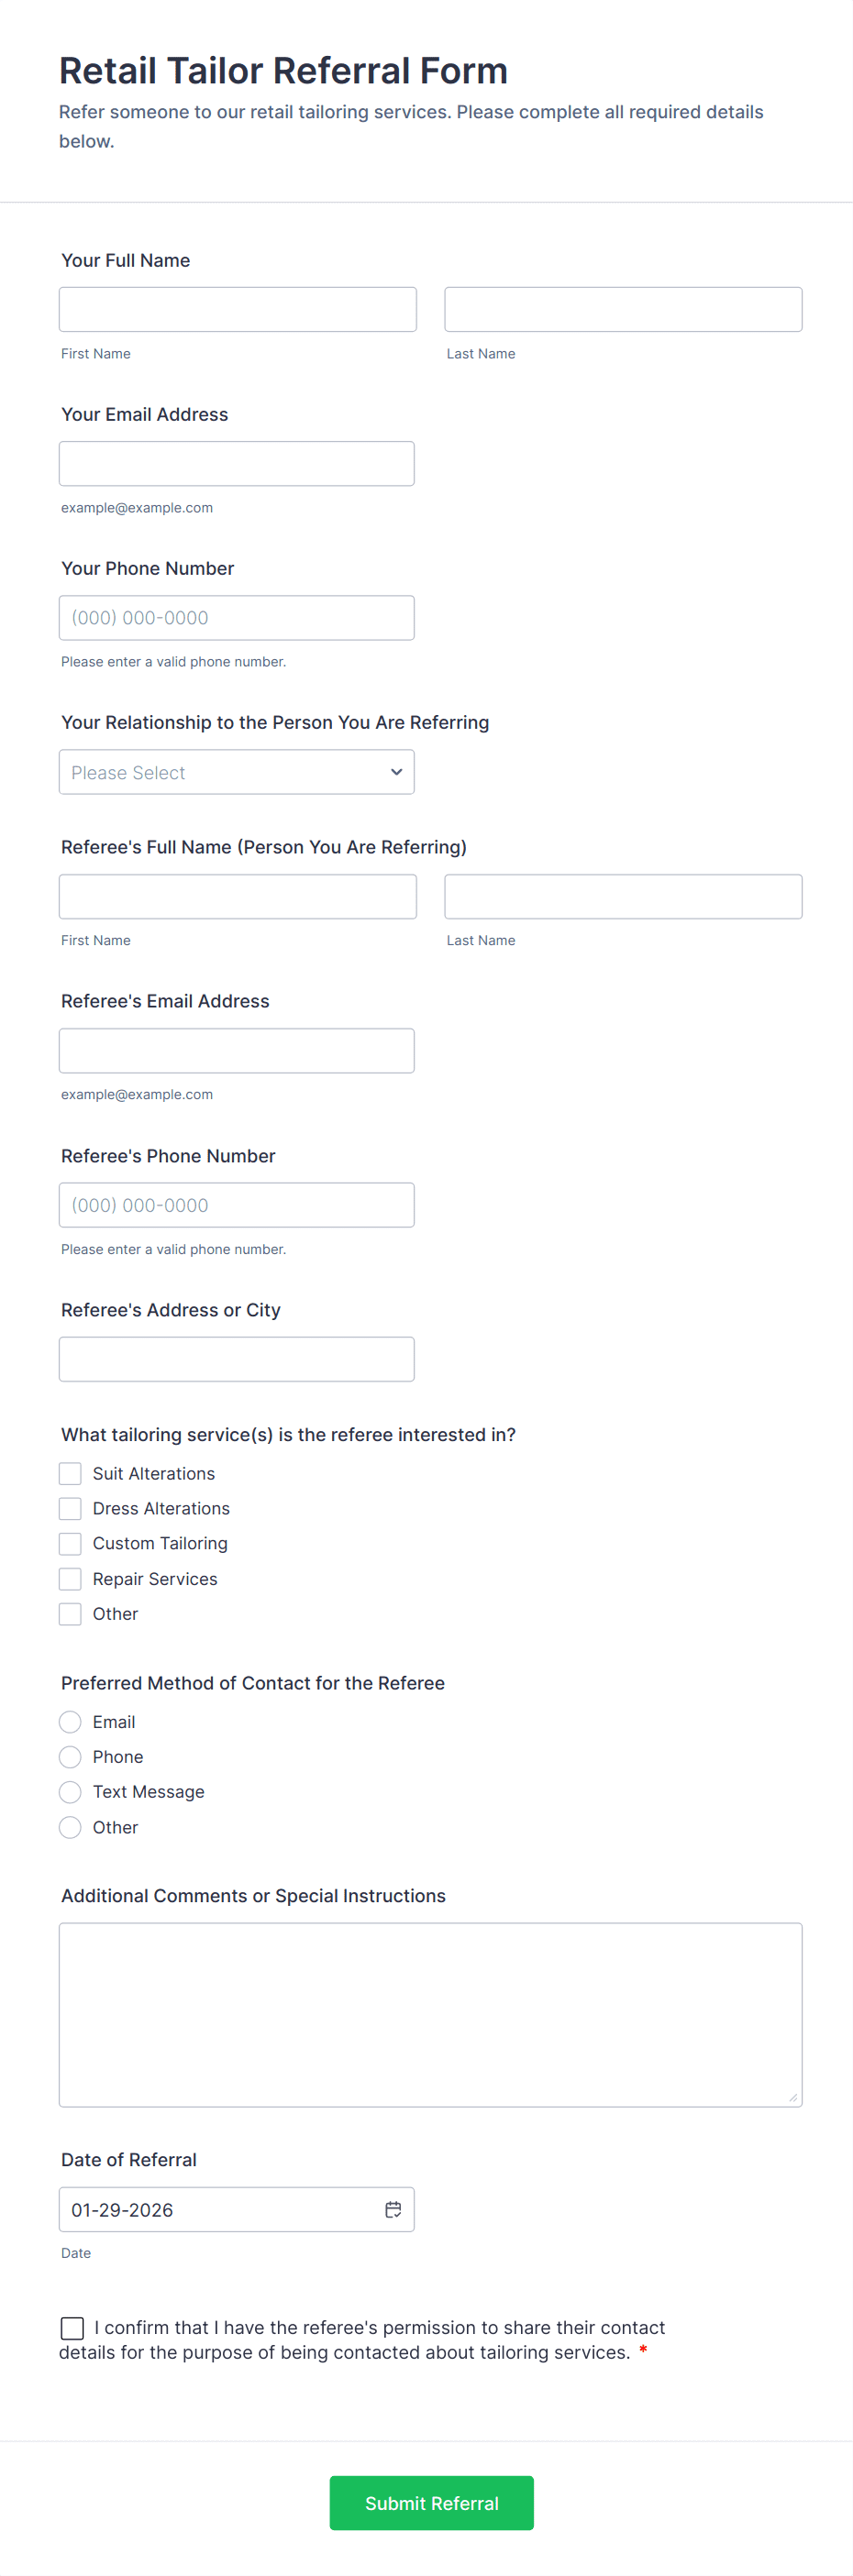Screen dimensions: 853x2576
Task: Check the Suit Alterations checkbox
Action: 70,1473
